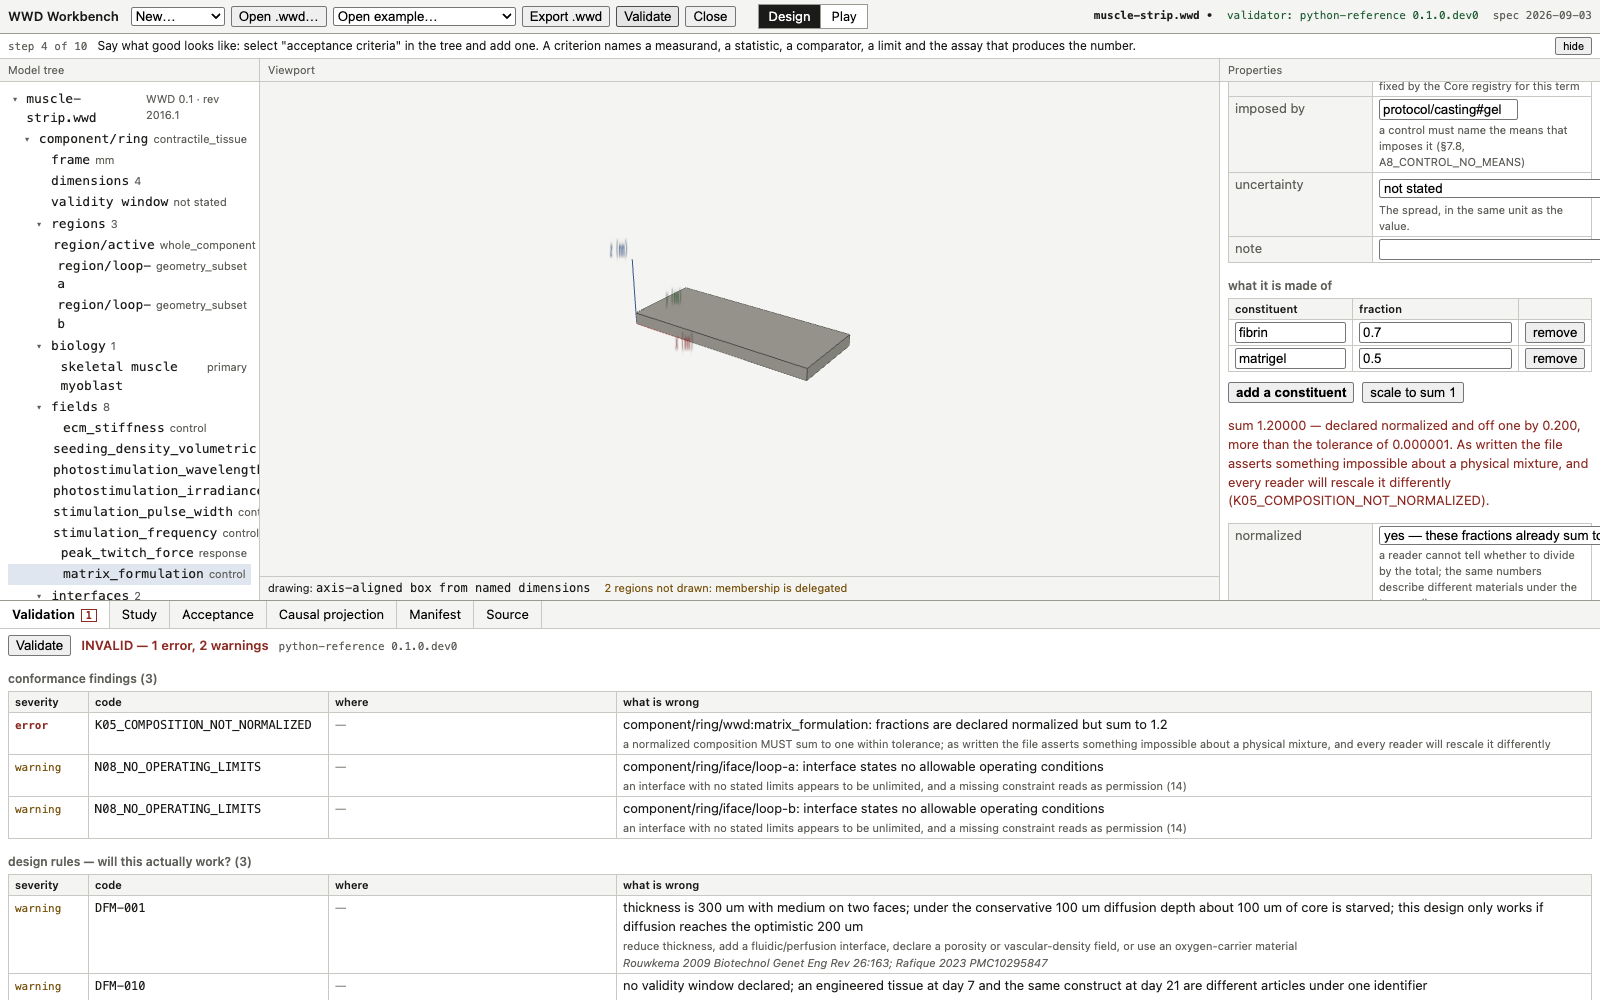Image resolution: width=1600 pixels, height=1000 pixels.
Task: Collapse the muscle-strip.wwd tree root
Action: pyautogui.click(x=15, y=100)
